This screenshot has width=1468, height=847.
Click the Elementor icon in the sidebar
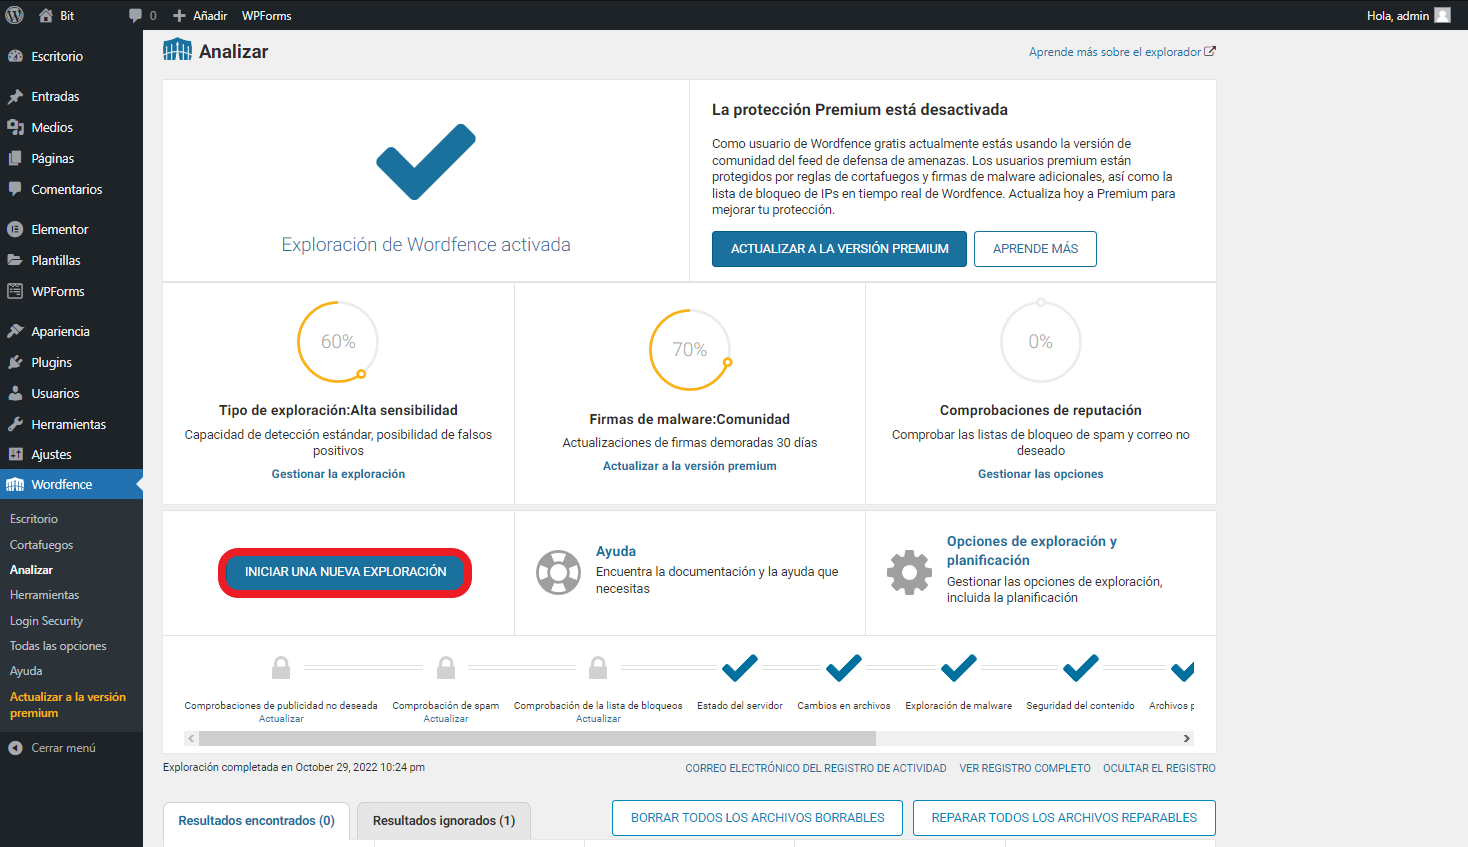tap(15, 229)
